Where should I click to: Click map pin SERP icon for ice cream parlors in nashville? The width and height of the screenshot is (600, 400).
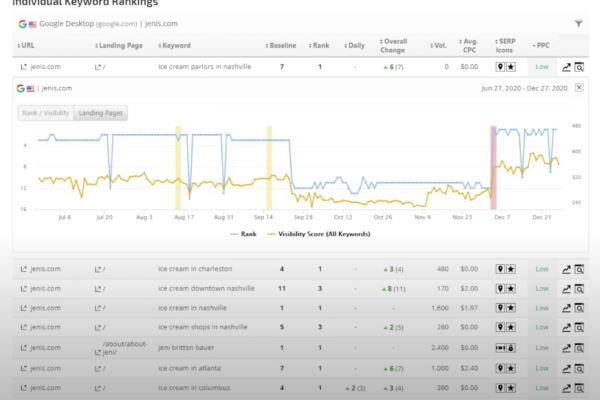coord(500,67)
